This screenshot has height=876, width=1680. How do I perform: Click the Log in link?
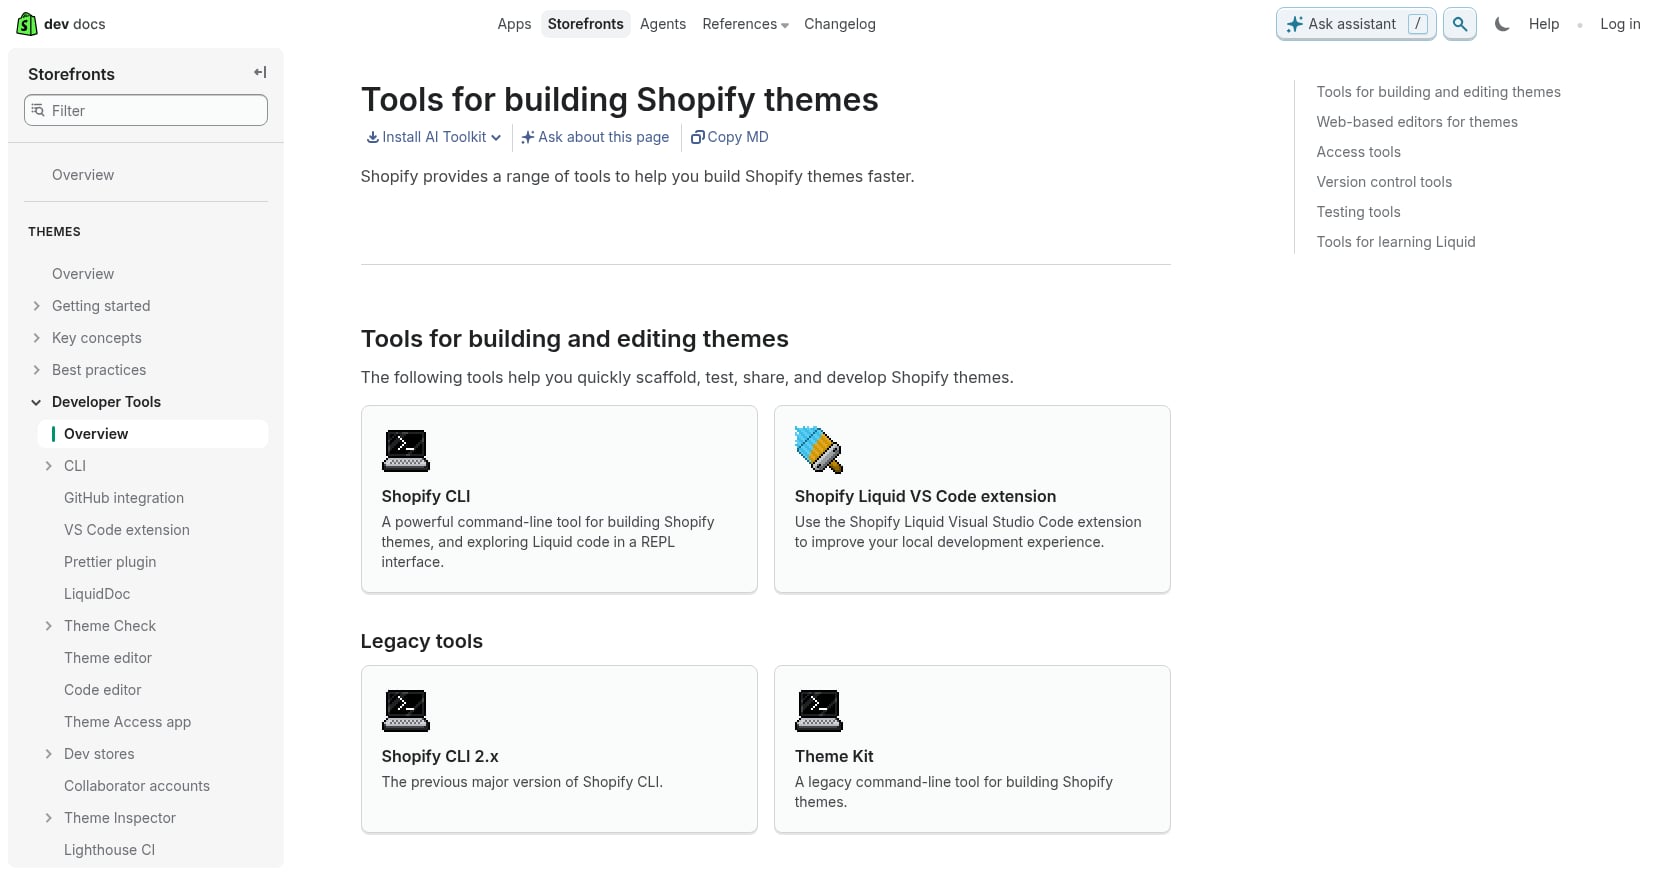(1620, 24)
